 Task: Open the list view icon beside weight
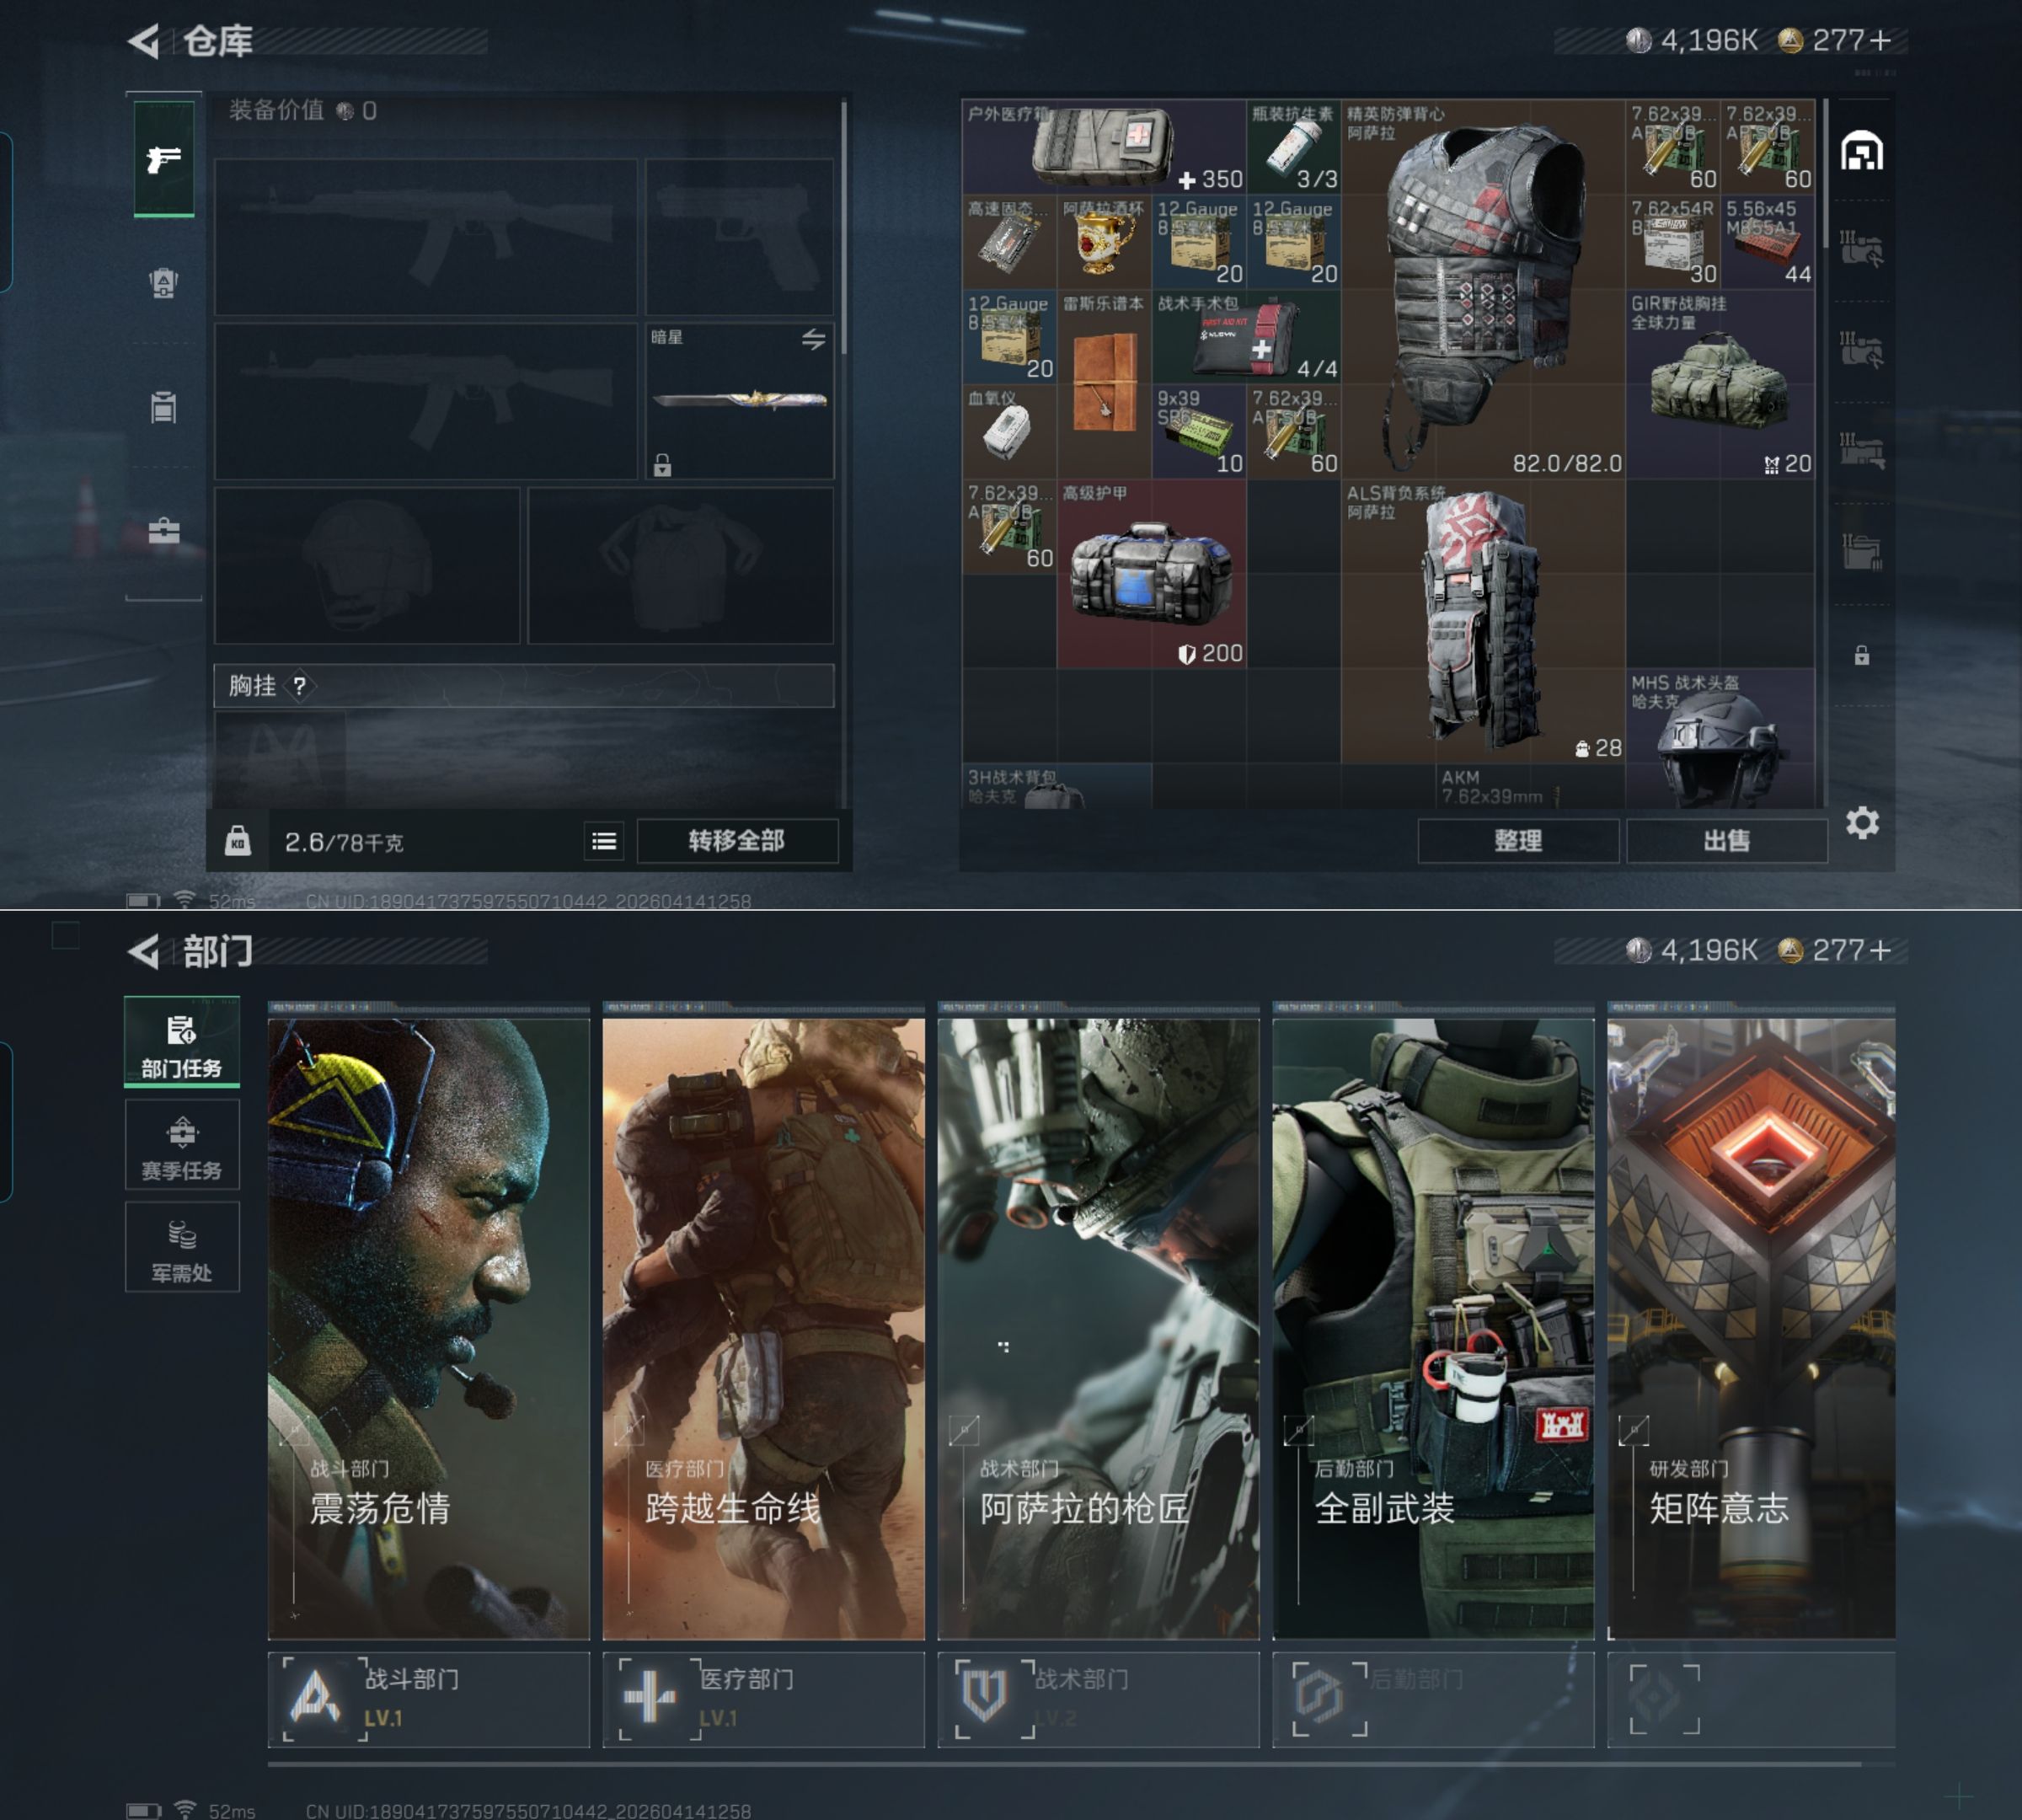(x=604, y=841)
